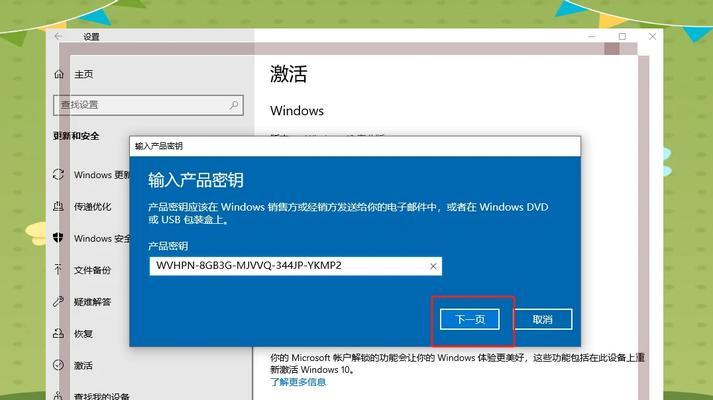Click the 取消 cancel button
Image resolution: width=713 pixels, height=400 pixels.
[x=542, y=320]
